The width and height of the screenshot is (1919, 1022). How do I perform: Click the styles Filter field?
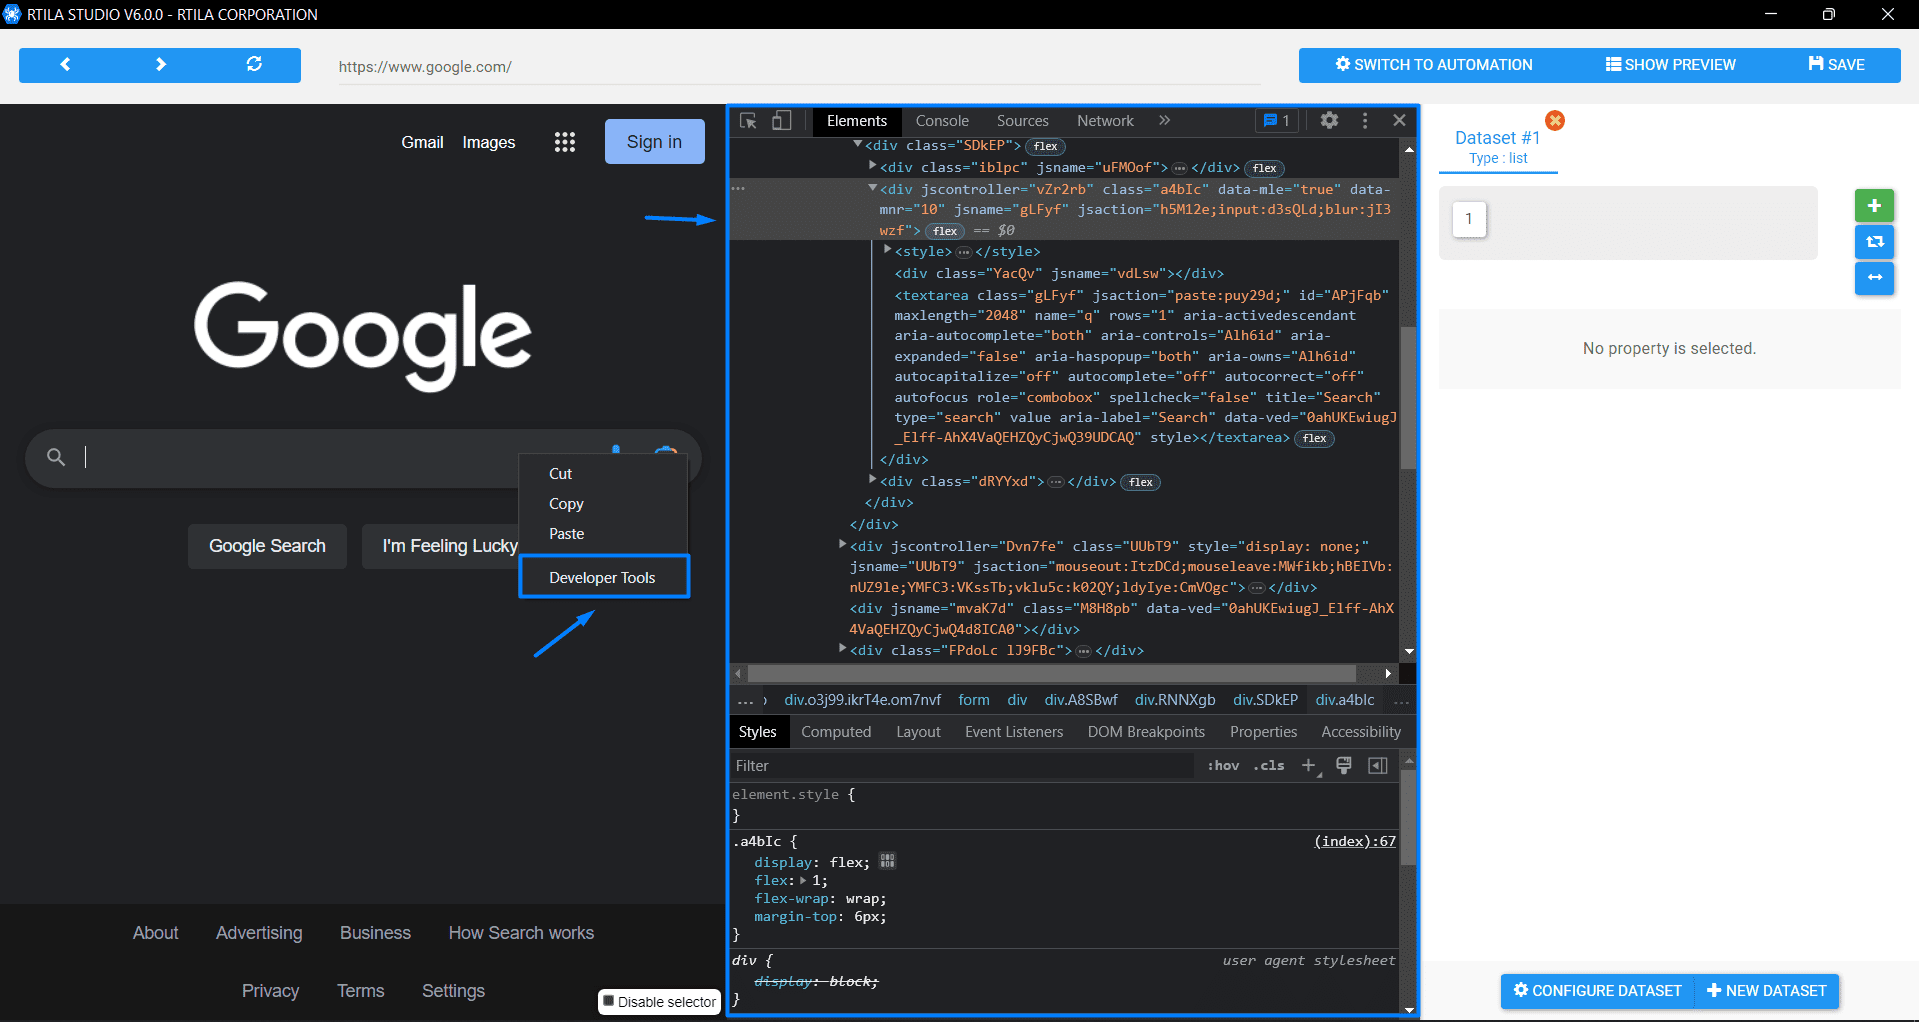tap(962, 766)
